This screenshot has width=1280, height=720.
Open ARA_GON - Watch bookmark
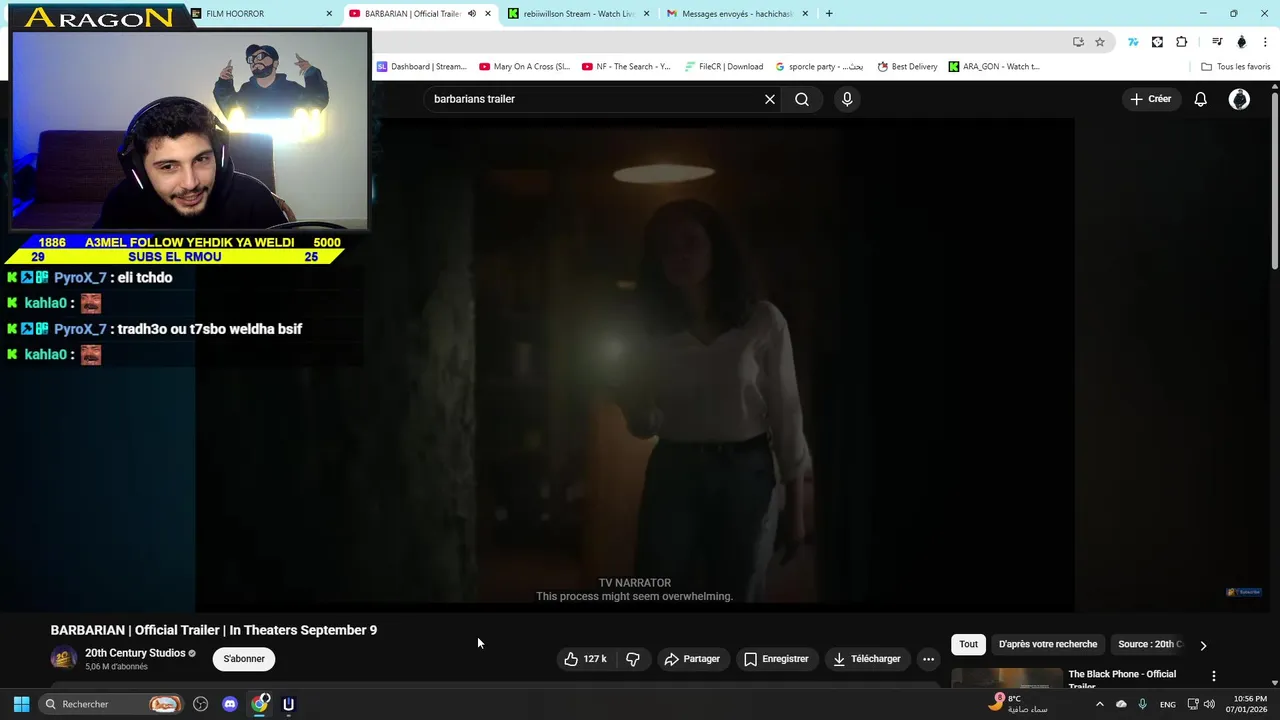click(994, 67)
